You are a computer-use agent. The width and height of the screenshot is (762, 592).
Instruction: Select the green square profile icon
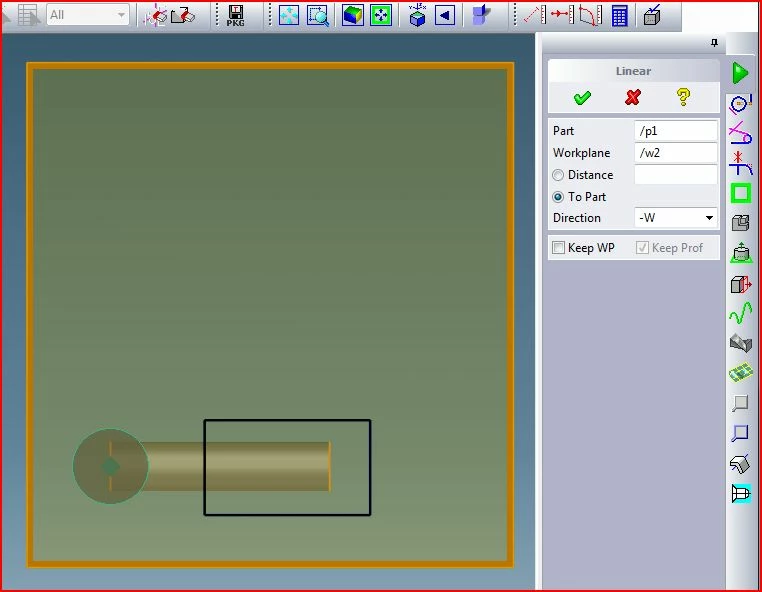pos(741,193)
